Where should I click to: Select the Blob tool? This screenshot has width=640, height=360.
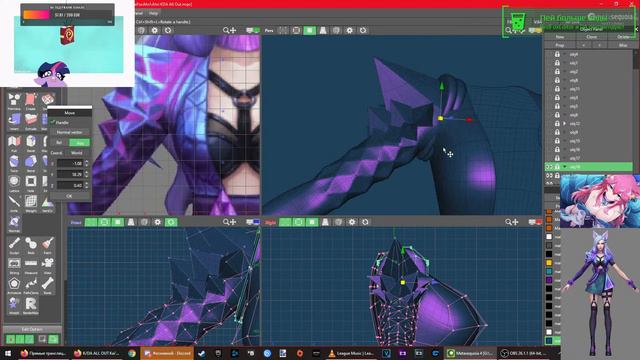[x=31, y=245]
